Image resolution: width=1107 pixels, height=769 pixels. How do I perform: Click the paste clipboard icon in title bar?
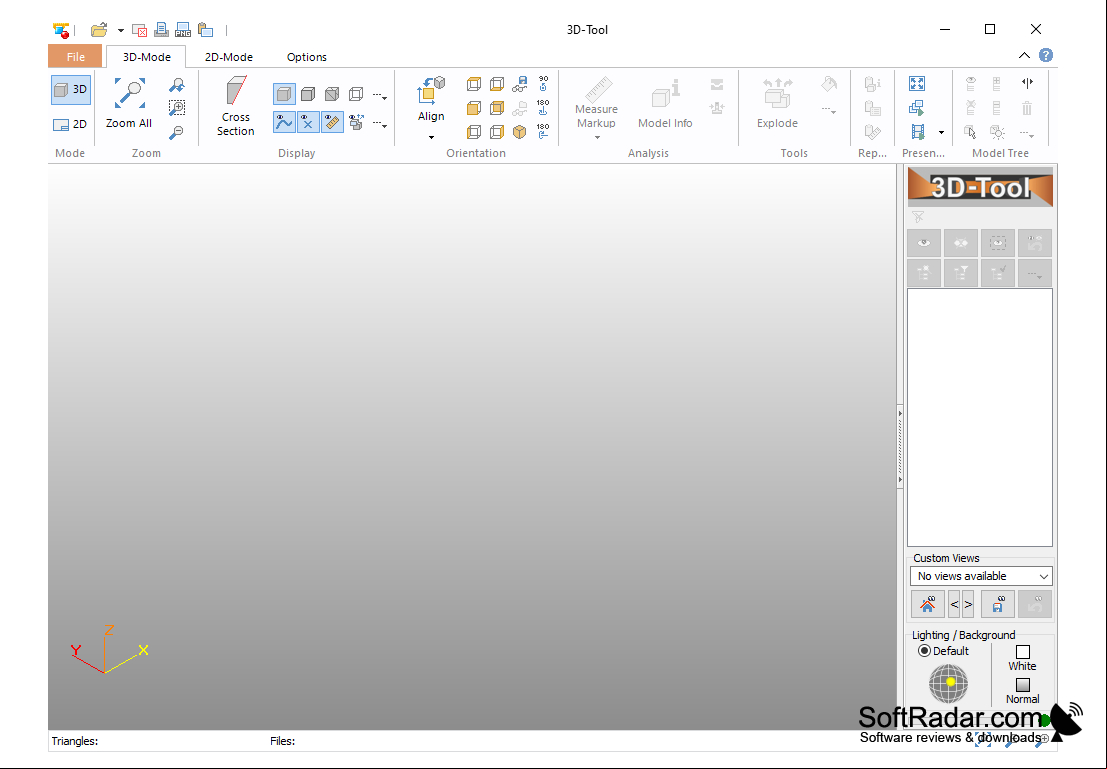pos(205,30)
